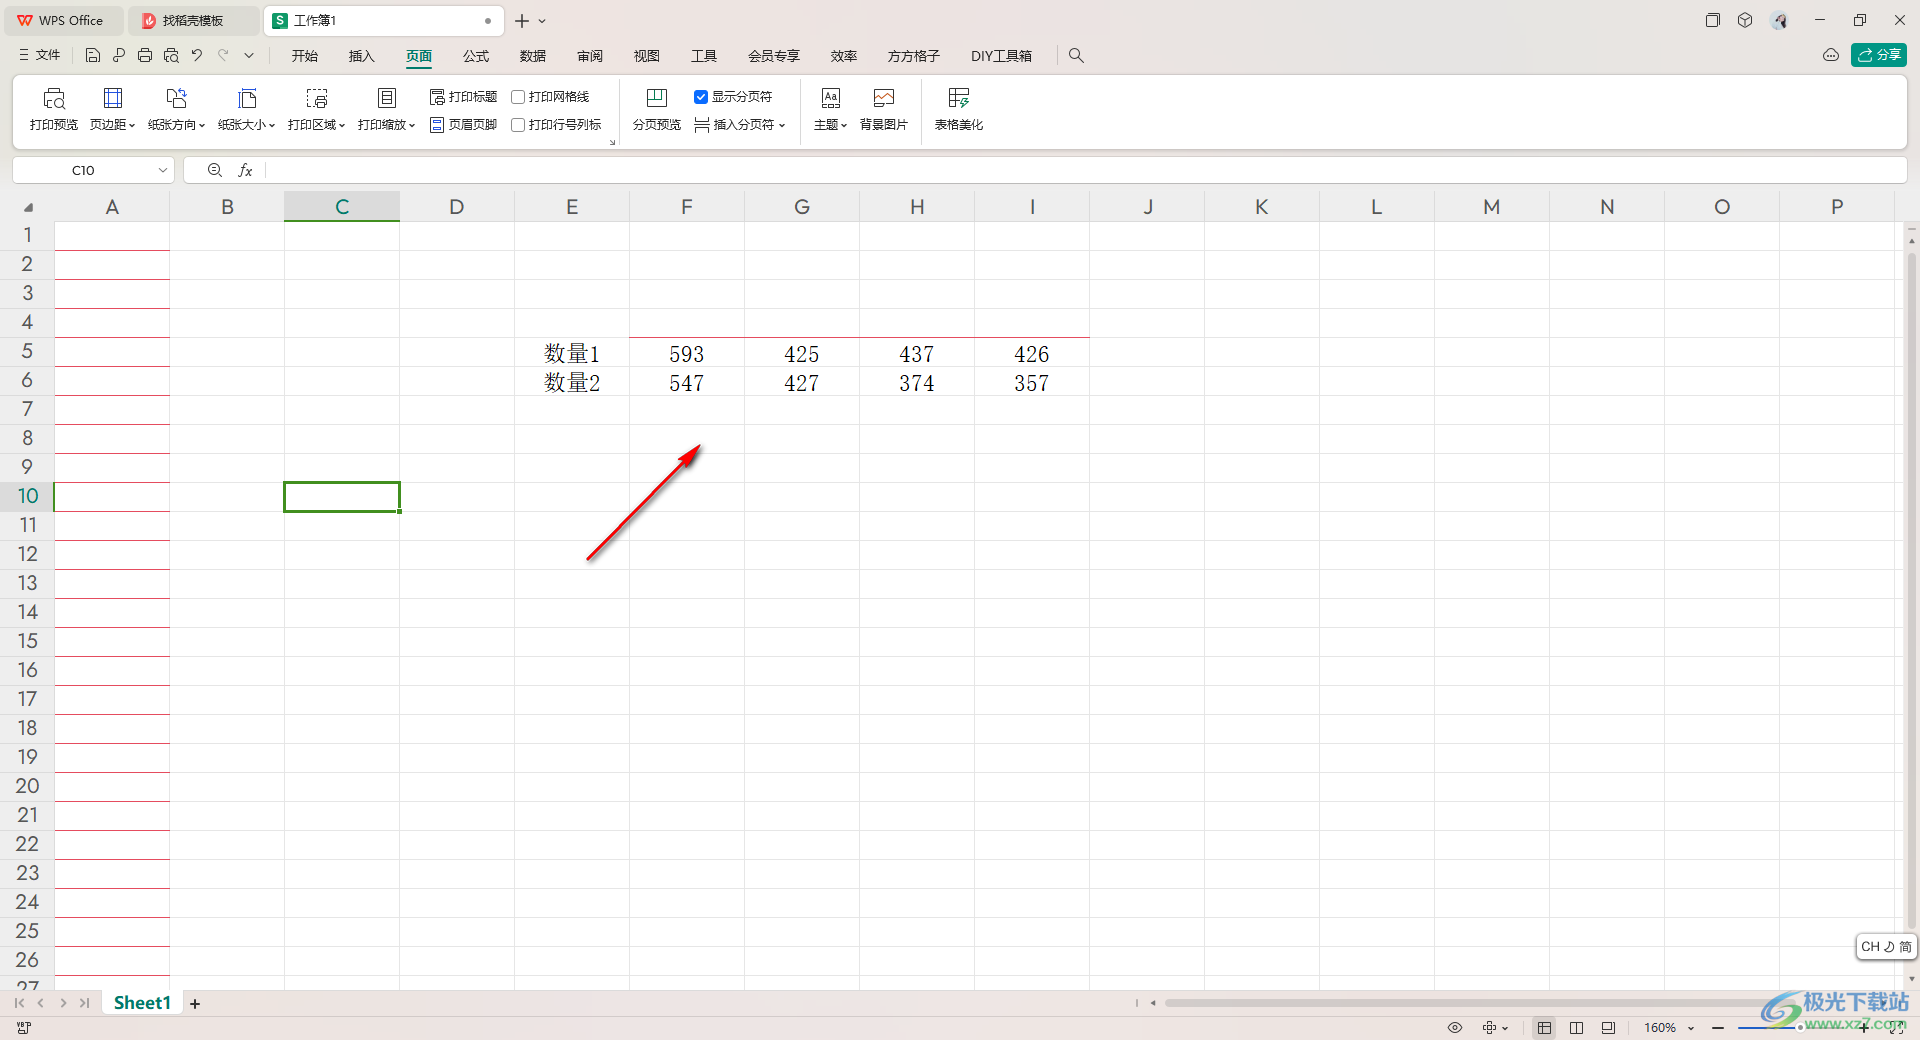Click the first-sheet navigation arrow

coord(19,1002)
